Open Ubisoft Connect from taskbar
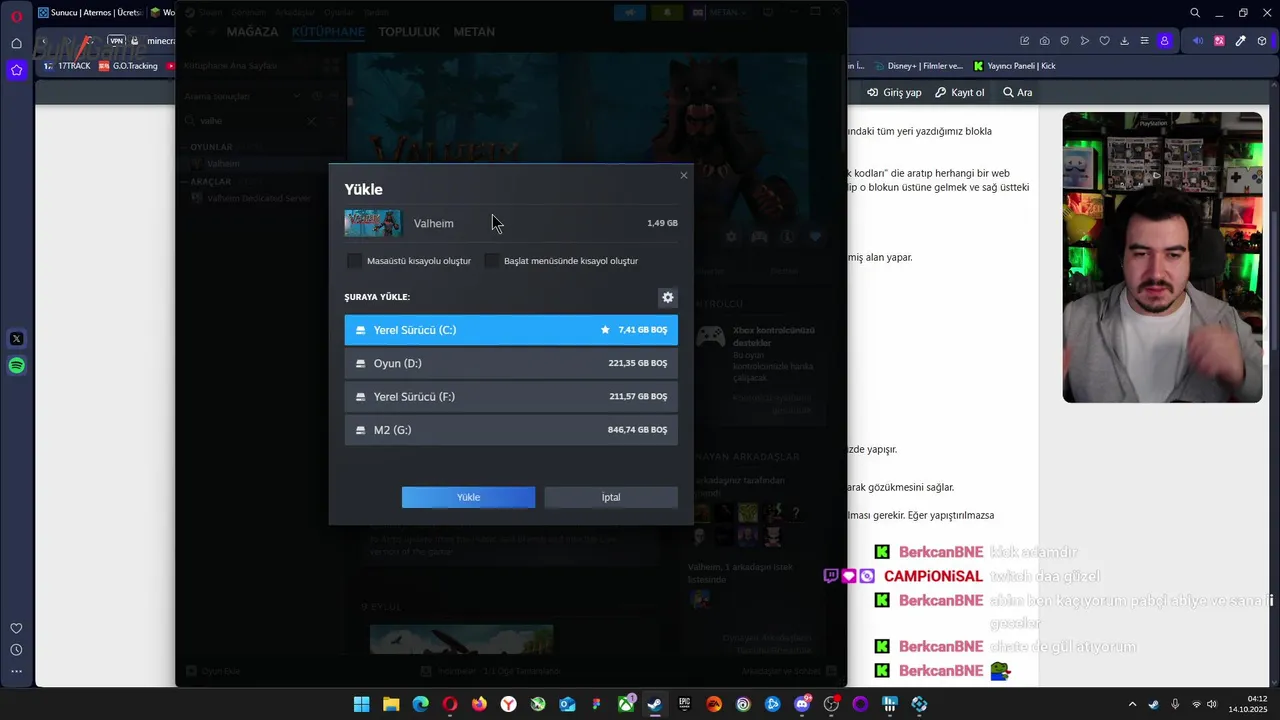The image size is (1280, 720). [743, 704]
